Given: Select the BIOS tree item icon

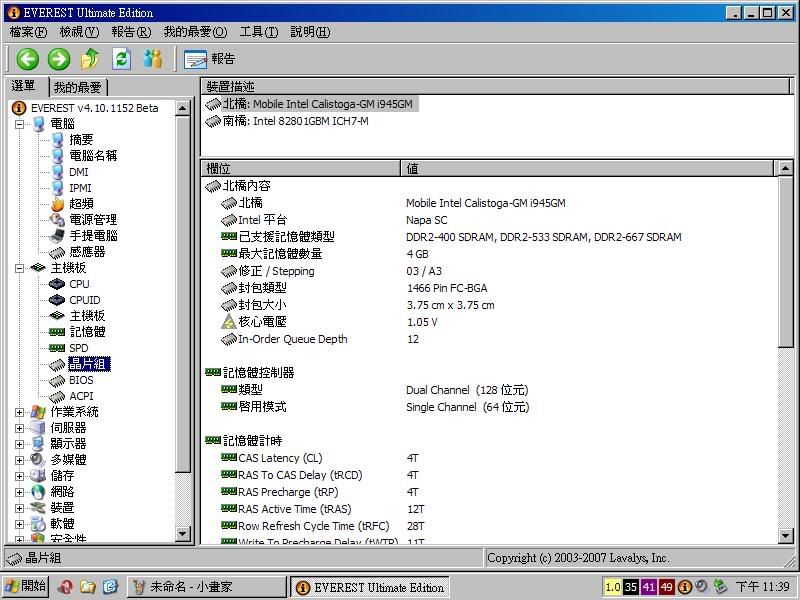Looking at the screenshot, I should click(x=57, y=381).
